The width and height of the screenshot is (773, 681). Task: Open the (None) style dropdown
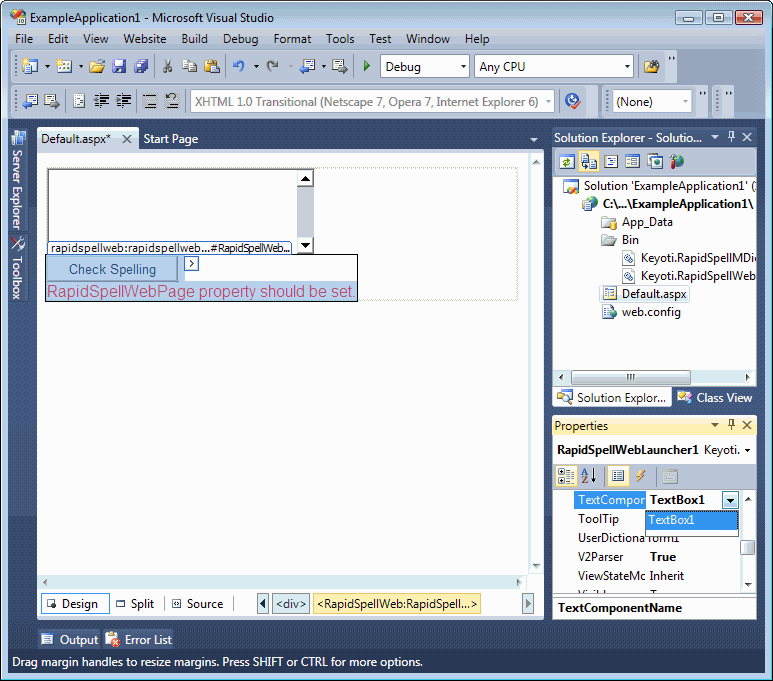point(685,102)
